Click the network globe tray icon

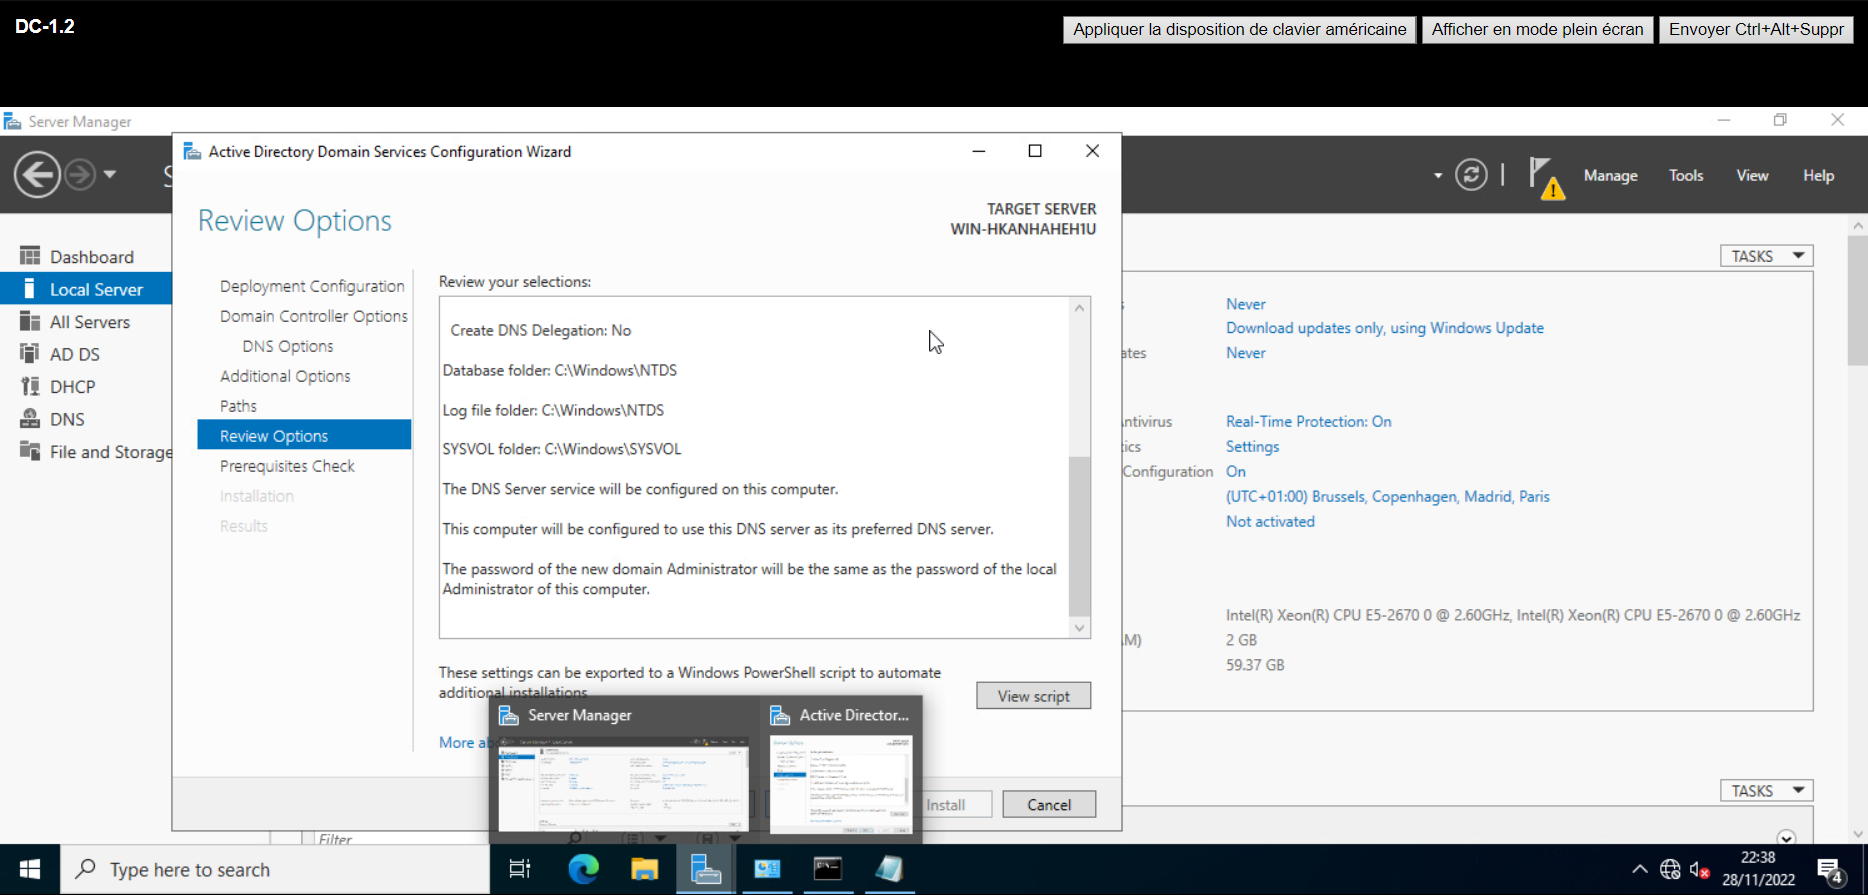tap(1670, 869)
